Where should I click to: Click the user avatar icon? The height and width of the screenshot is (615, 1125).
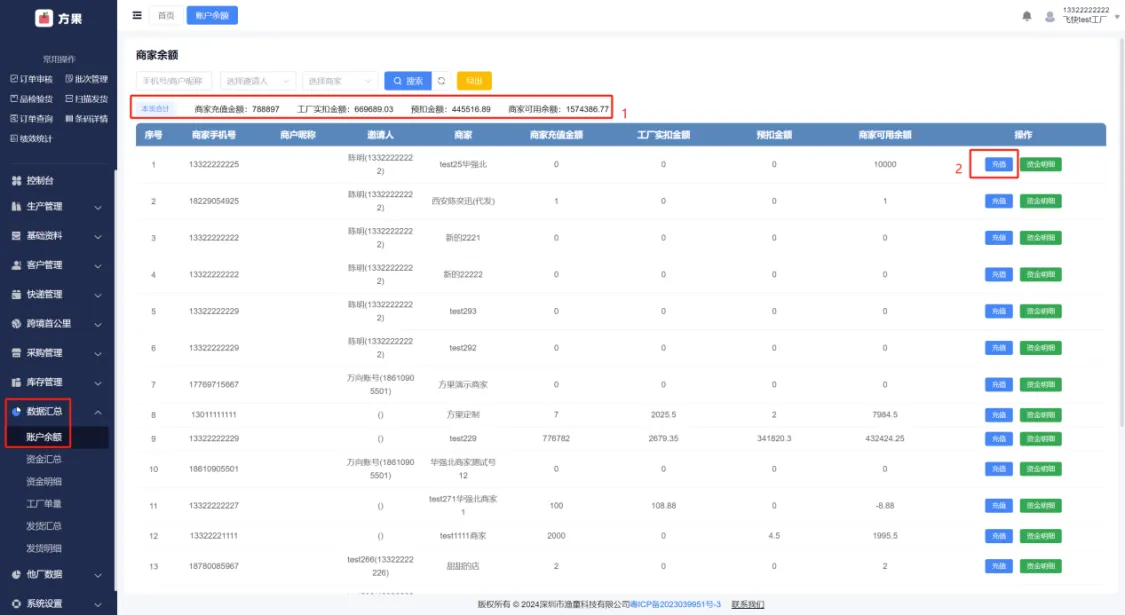point(1049,16)
